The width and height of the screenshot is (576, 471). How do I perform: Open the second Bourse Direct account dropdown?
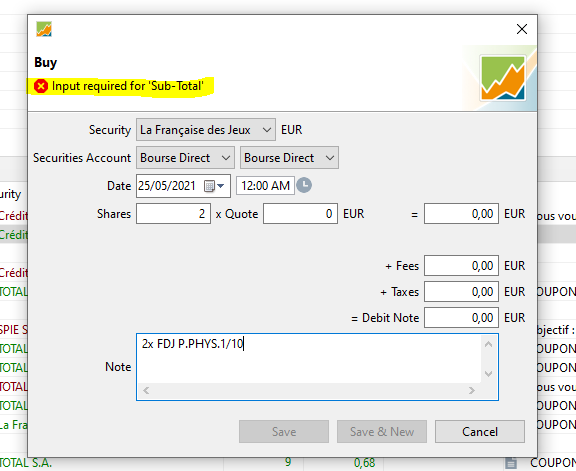tap(289, 158)
